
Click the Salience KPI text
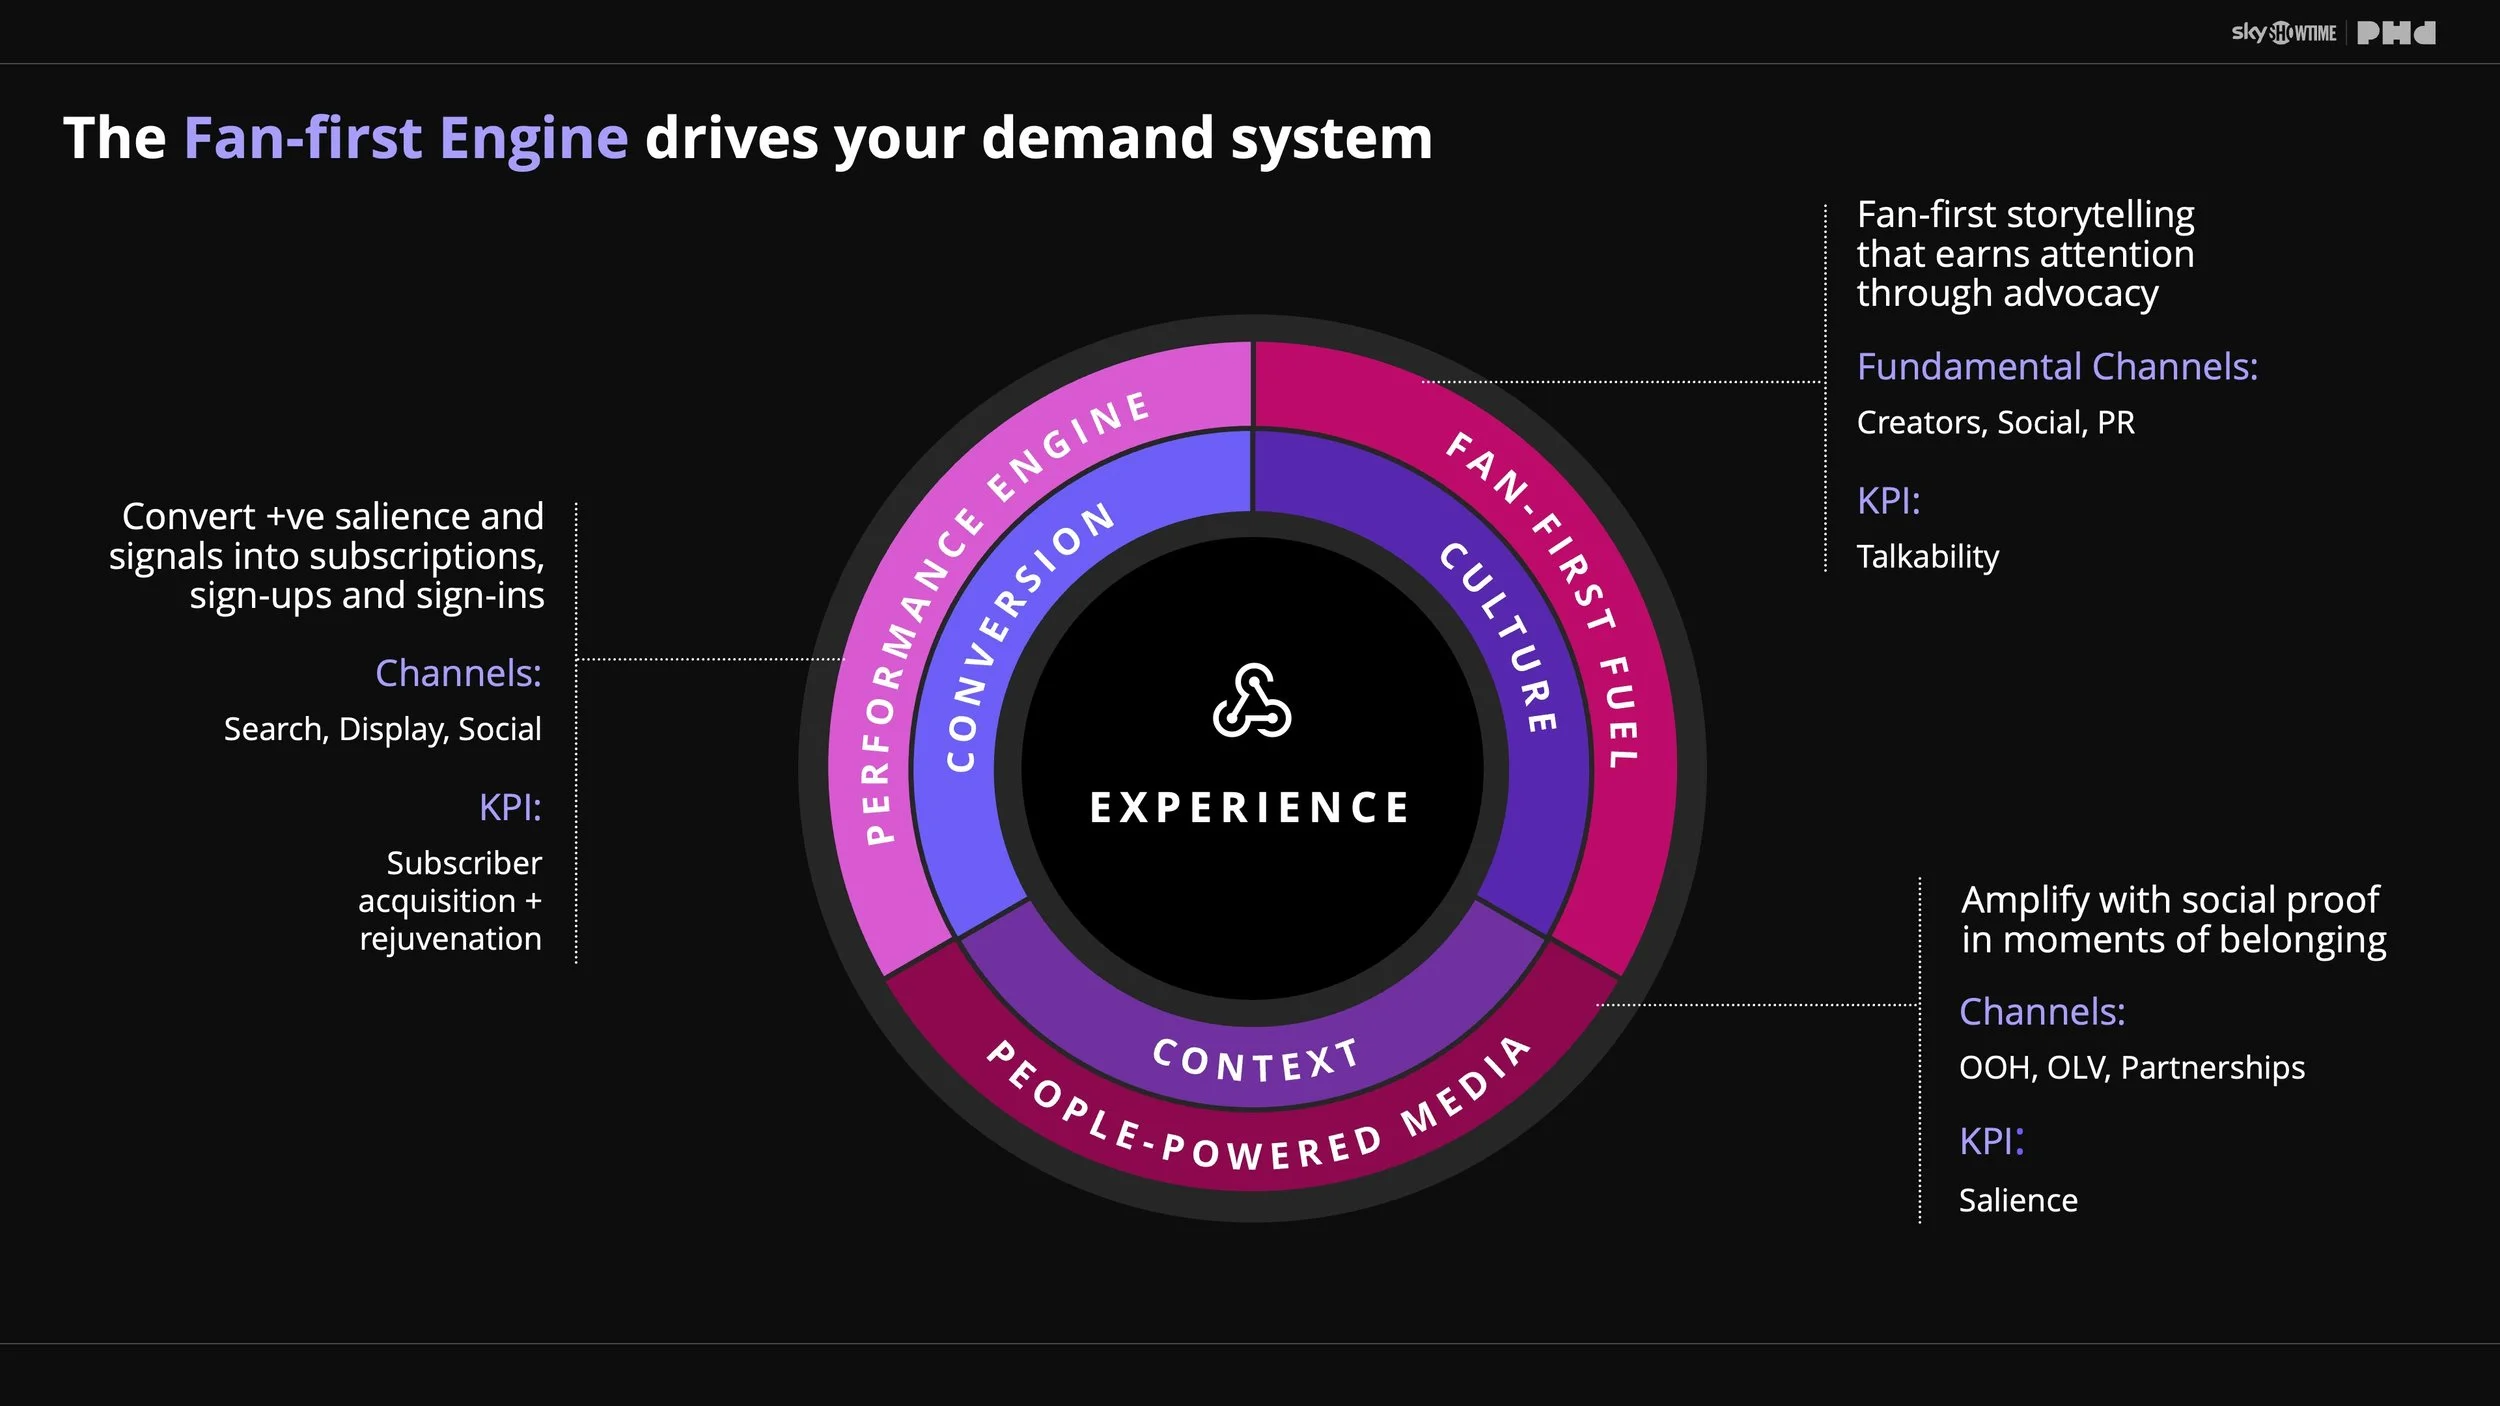tap(2017, 1200)
